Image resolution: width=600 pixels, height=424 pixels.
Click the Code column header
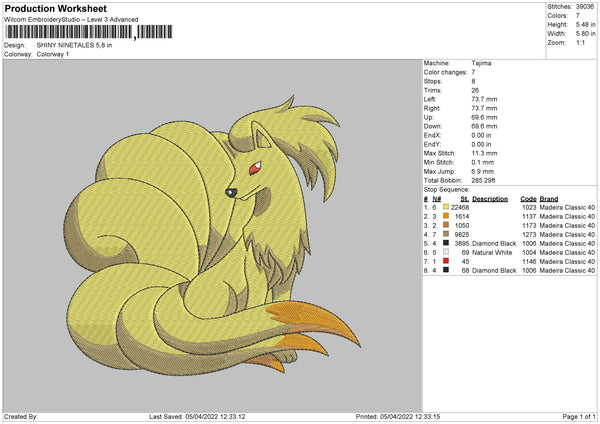pyautogui.click(x=528, y=198)
